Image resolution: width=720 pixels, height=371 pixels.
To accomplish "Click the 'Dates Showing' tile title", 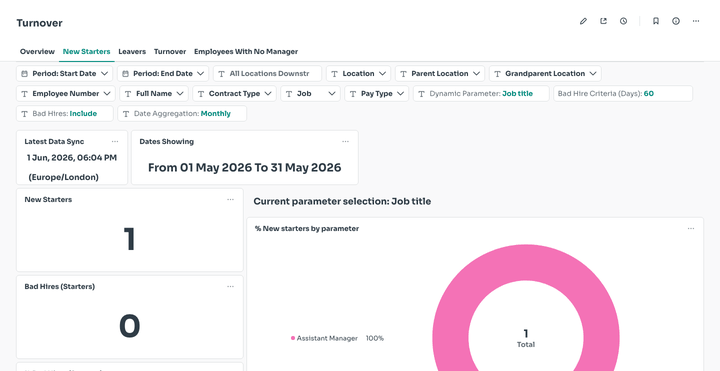I will tap(167, 141).
